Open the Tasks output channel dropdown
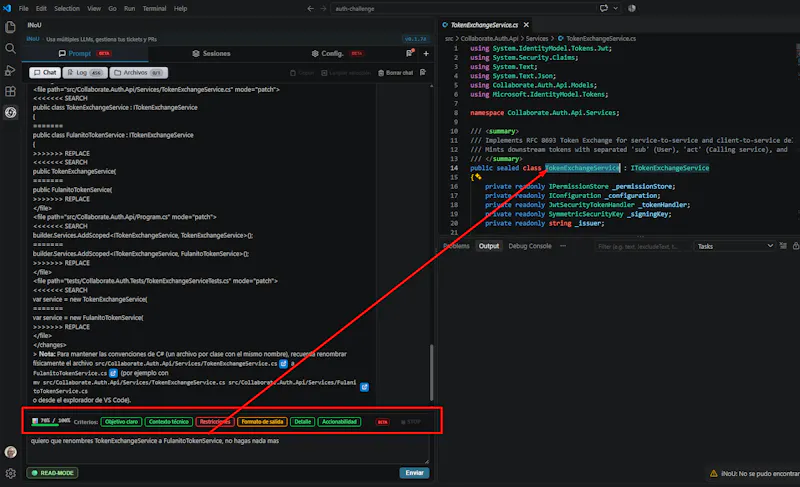The width and height of the screenshot is (800, 487). 735,246
